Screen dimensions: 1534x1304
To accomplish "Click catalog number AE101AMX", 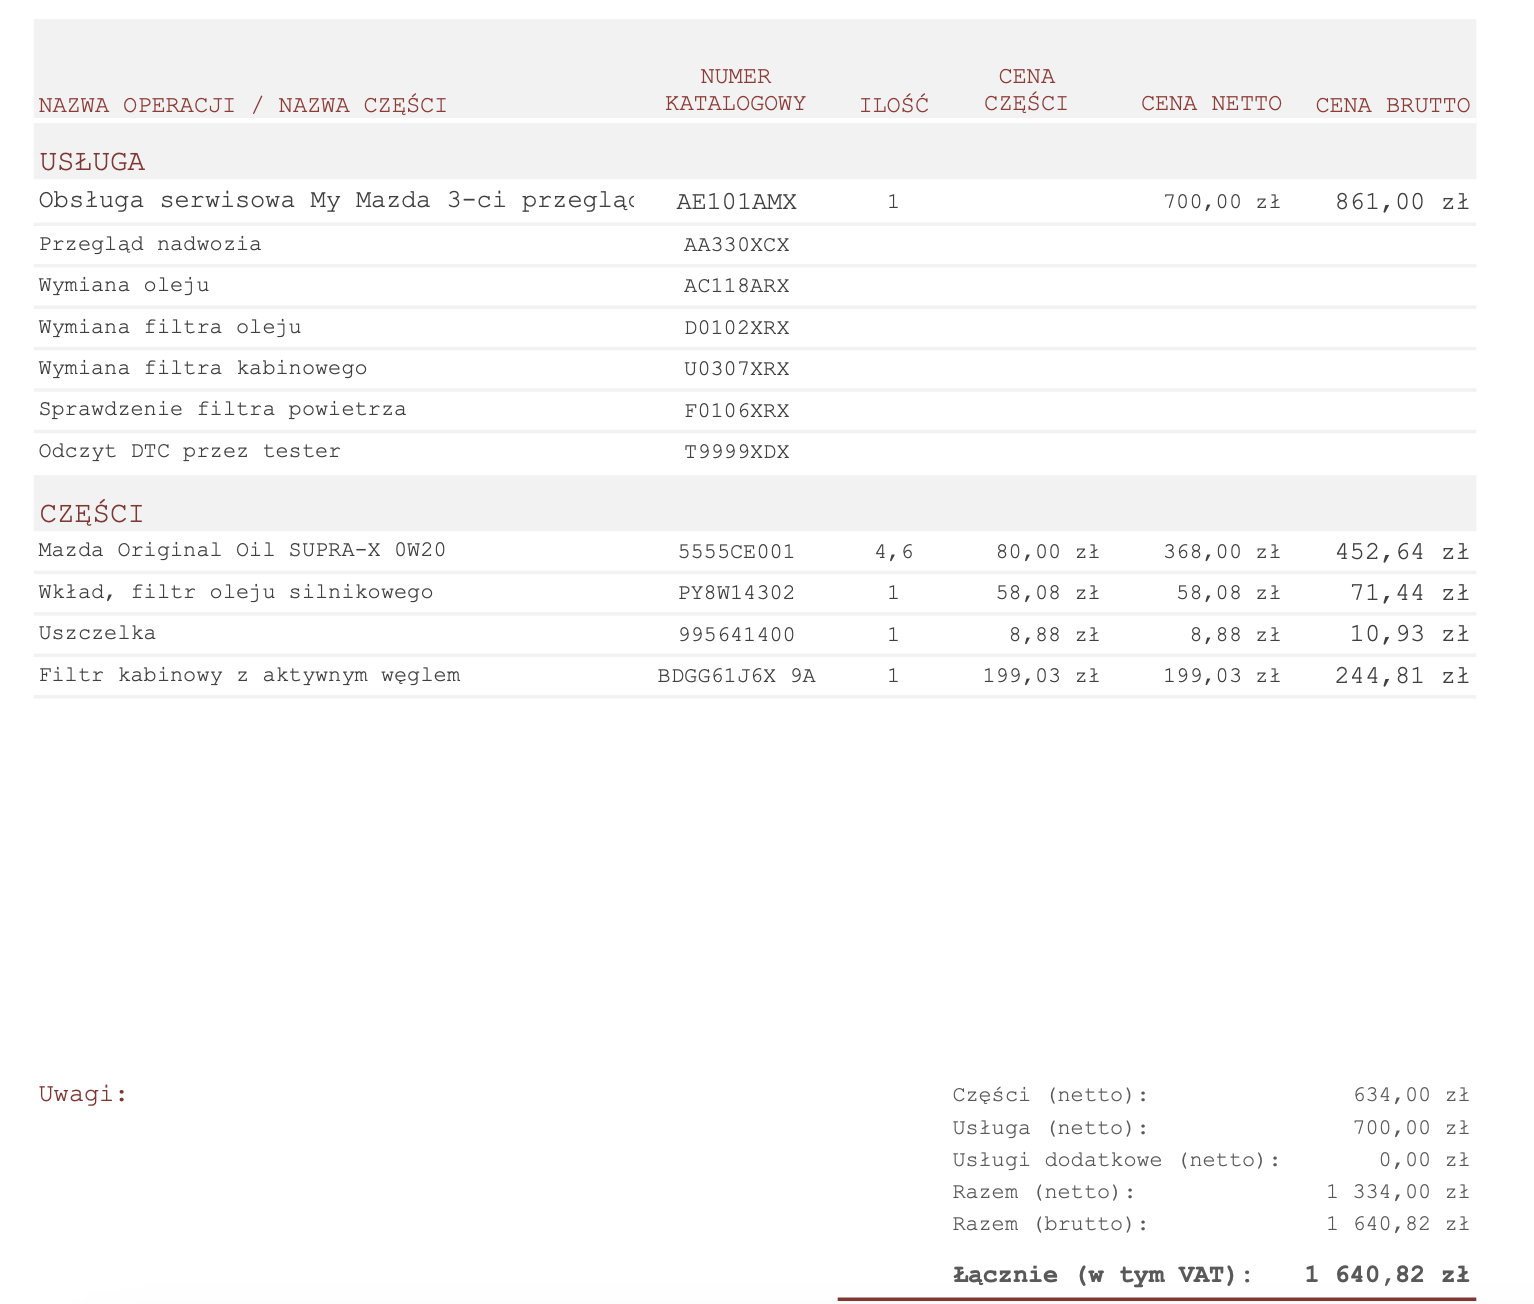I will click(x=736, y=202).
